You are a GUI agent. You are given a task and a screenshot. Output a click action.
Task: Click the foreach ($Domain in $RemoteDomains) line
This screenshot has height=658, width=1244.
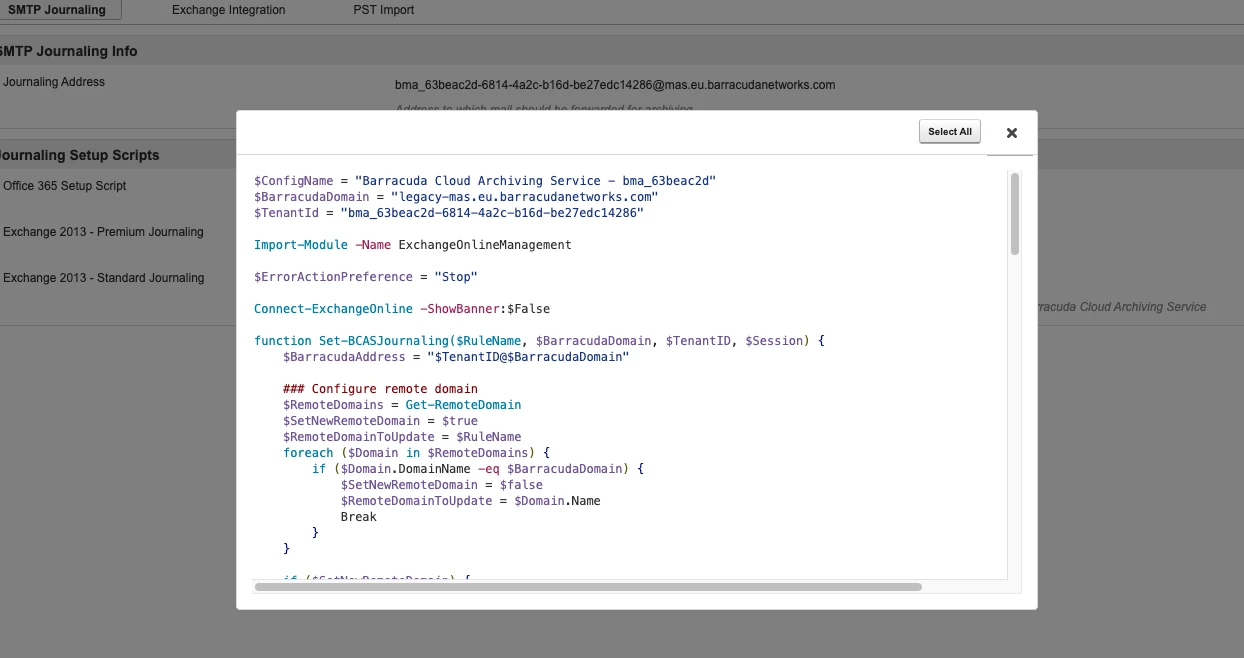coord(416,453)
